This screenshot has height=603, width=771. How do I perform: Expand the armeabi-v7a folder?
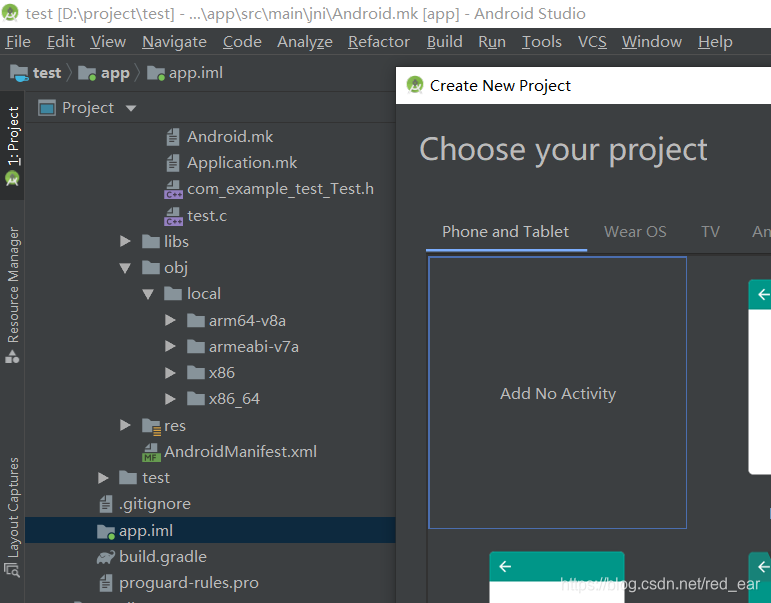[x=170, y=347]
